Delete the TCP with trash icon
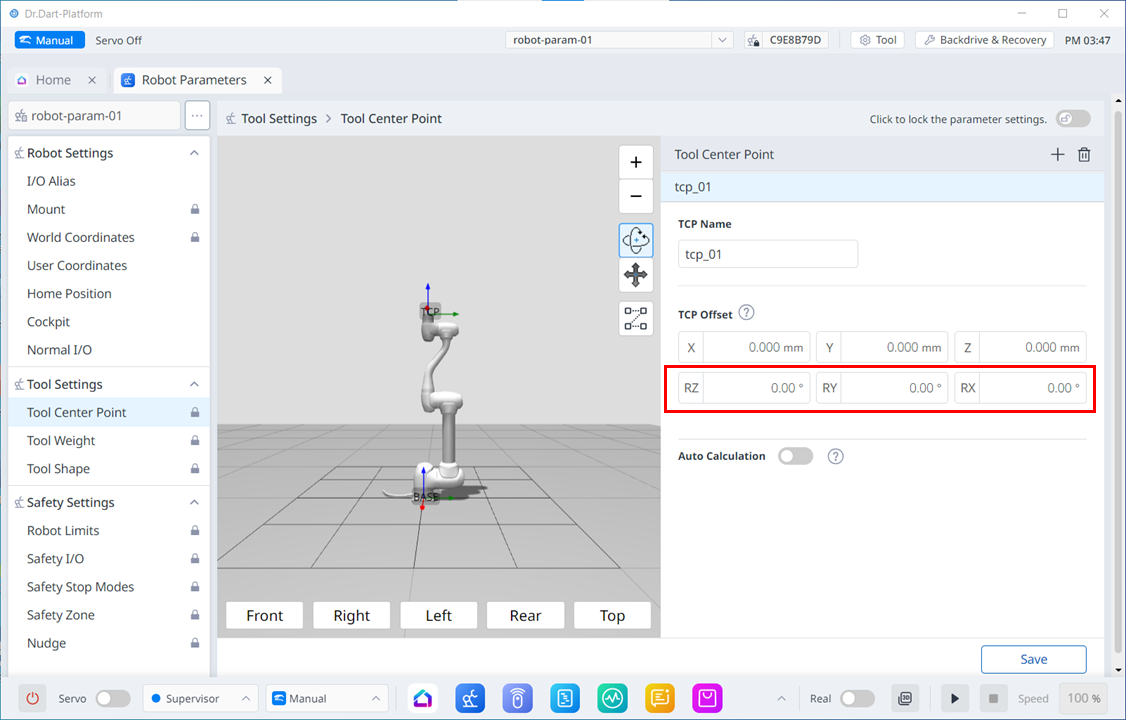Viewport: 1126px width, 720px height. [x=1084, y=155]
